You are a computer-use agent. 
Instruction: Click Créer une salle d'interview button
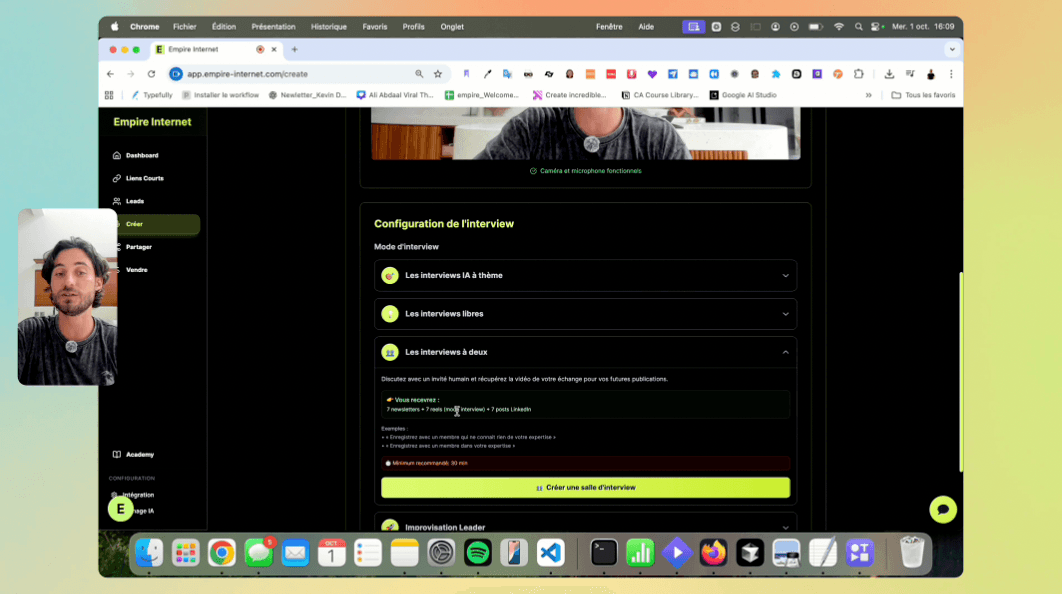click(x=585, y=487)
